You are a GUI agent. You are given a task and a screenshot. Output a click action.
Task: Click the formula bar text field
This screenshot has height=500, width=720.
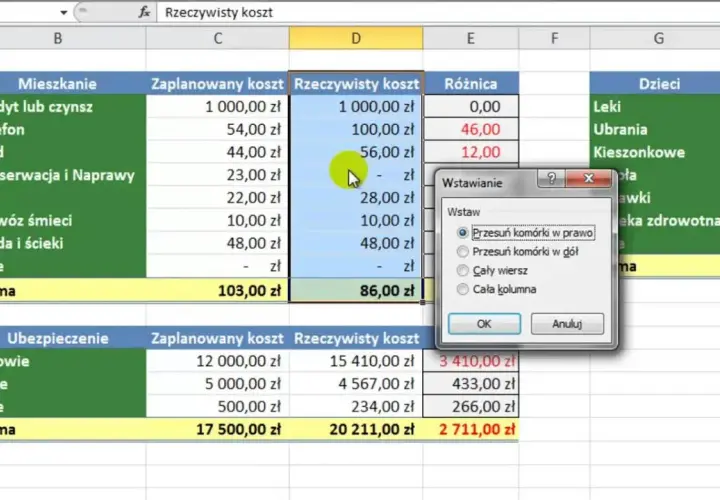[x=439, y=12]
